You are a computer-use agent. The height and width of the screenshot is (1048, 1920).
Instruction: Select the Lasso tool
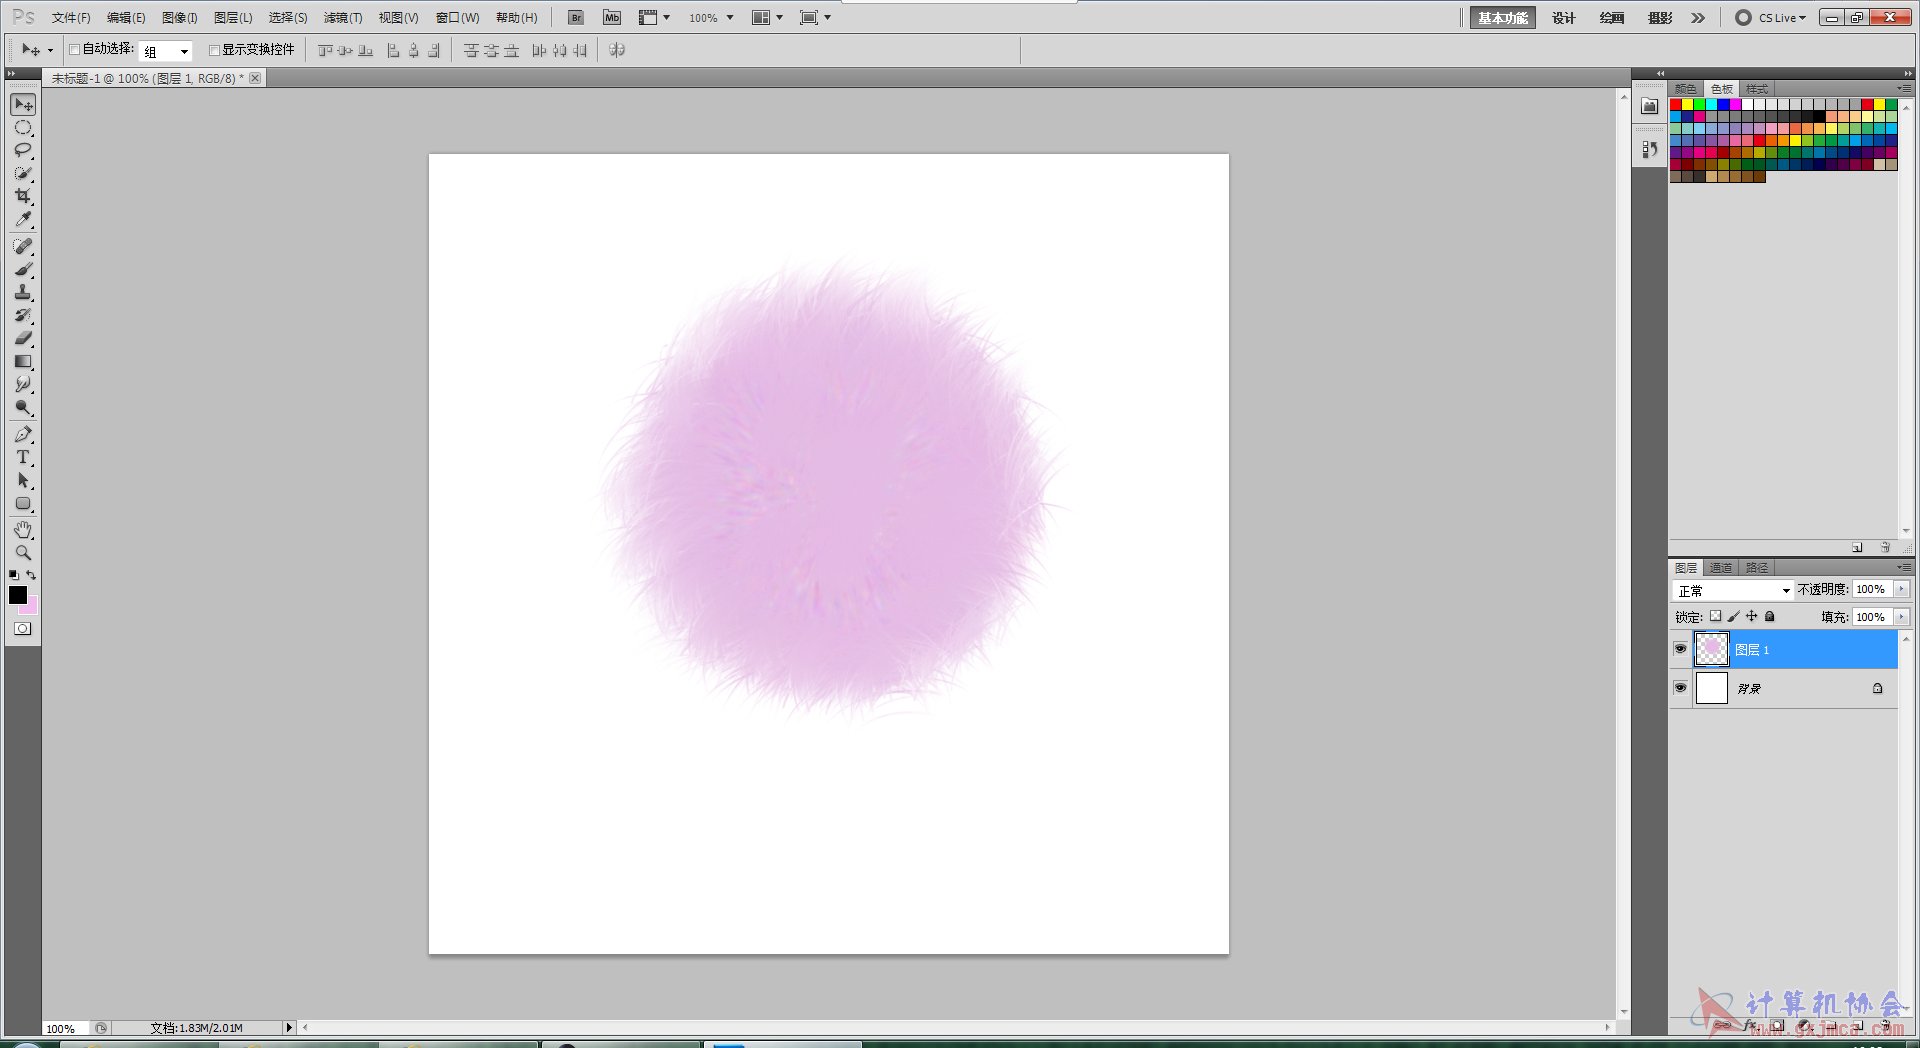pos(23,150)
